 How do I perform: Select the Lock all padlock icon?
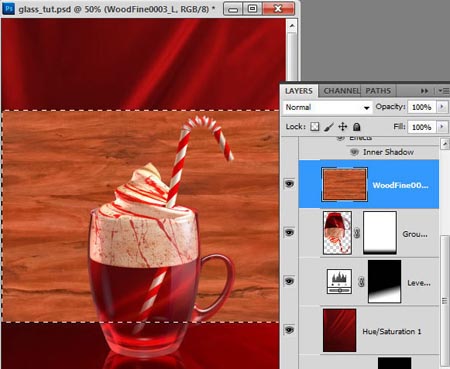point(357,127)
